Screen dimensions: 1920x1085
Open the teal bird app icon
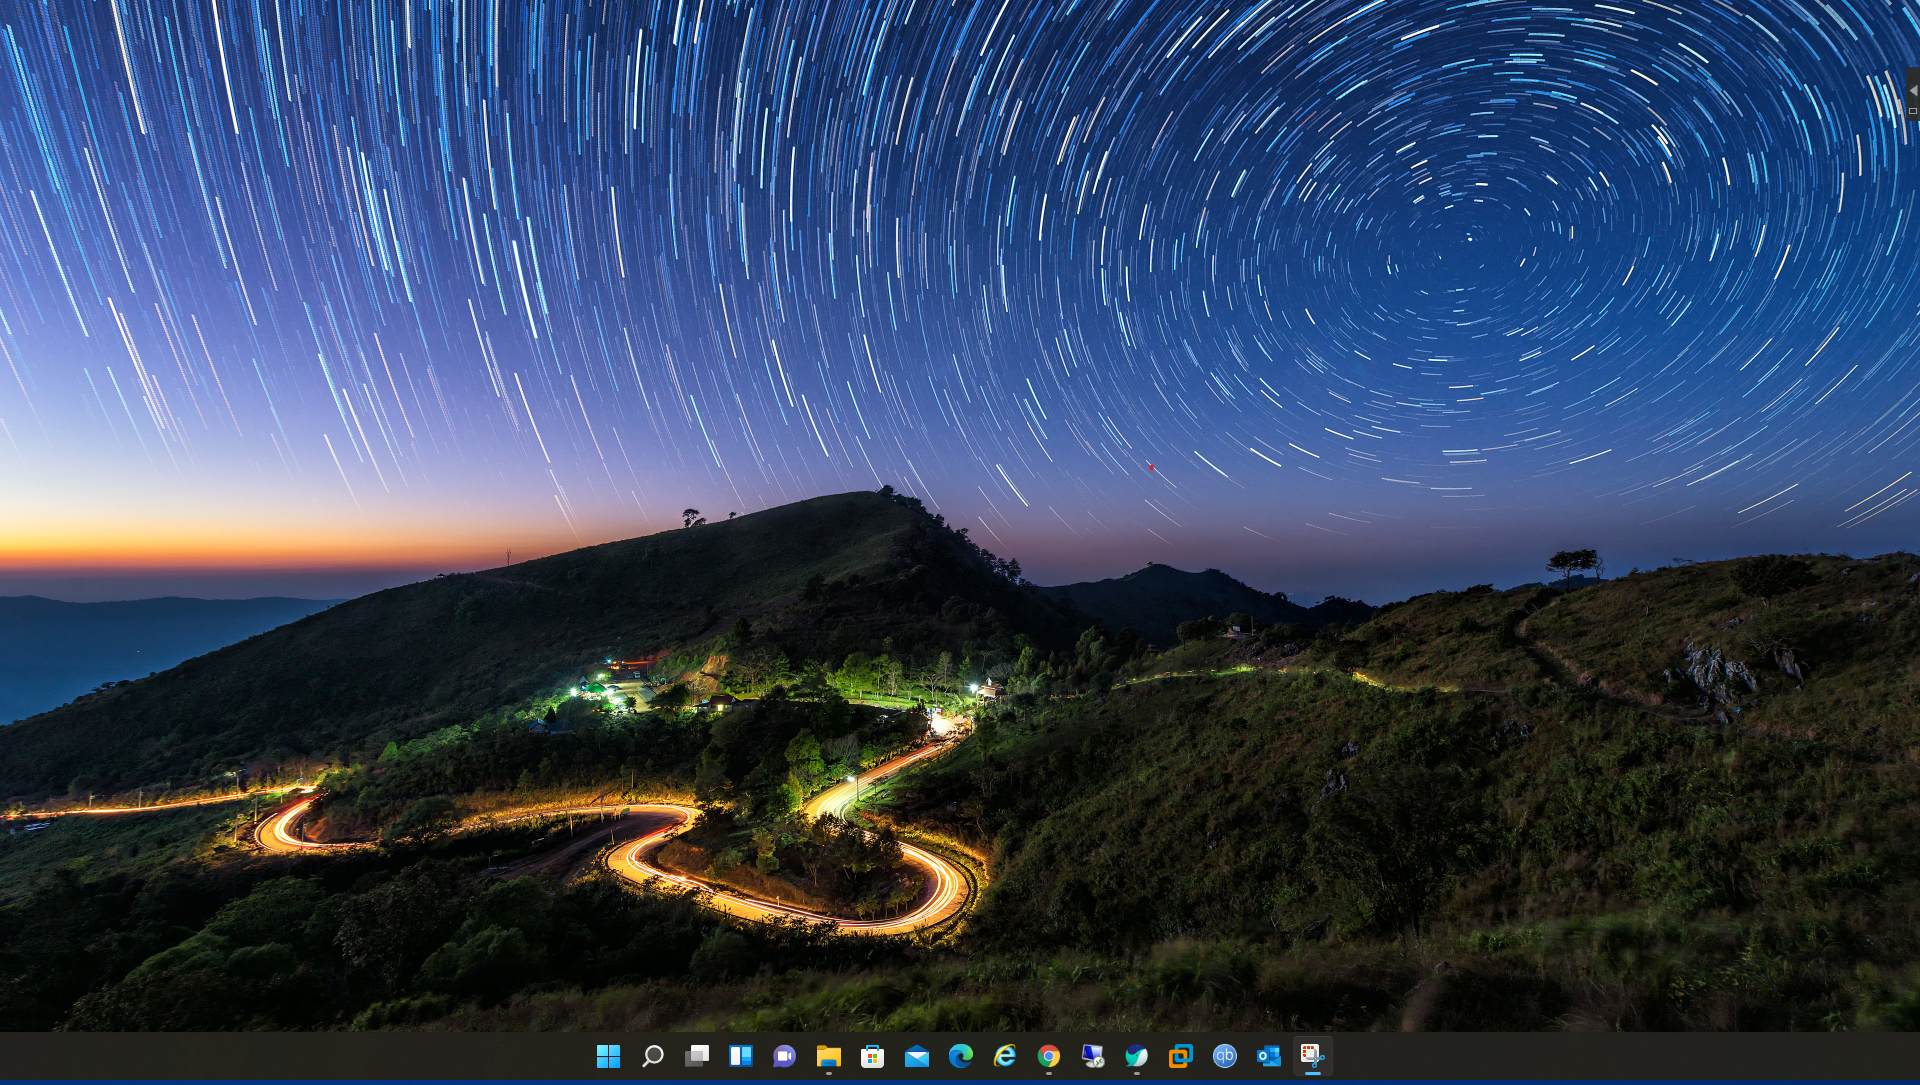(x=1136, y=1056)
